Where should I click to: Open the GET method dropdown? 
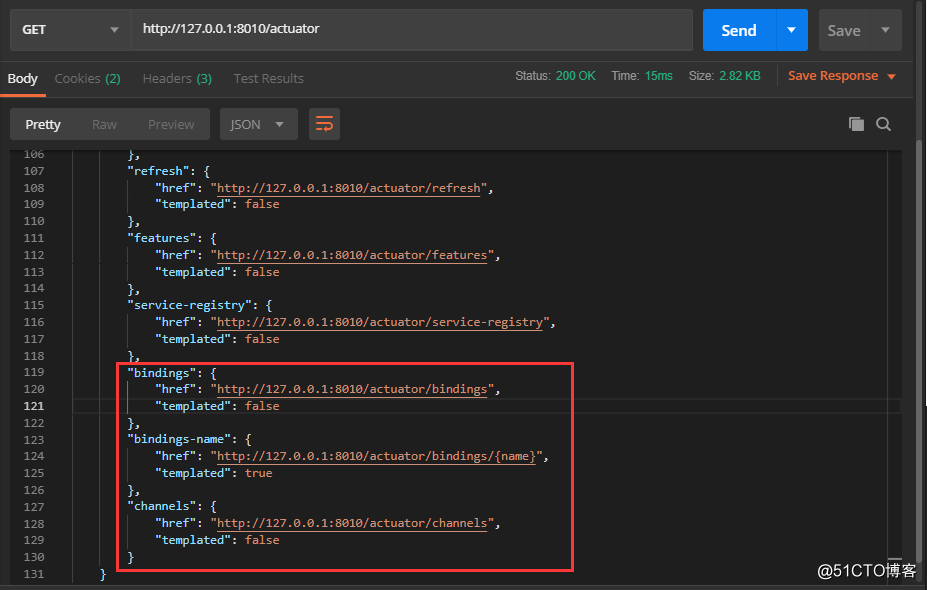(70, 30)
